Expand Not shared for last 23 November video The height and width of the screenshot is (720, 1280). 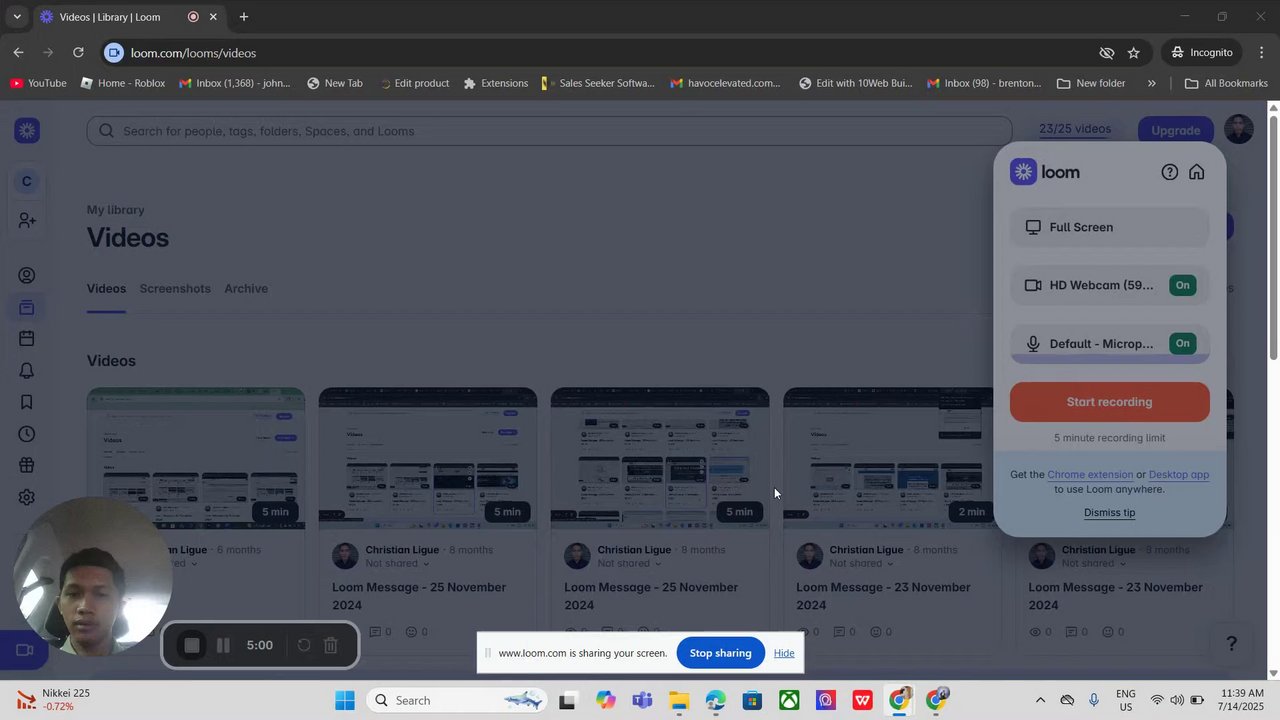1094,564
